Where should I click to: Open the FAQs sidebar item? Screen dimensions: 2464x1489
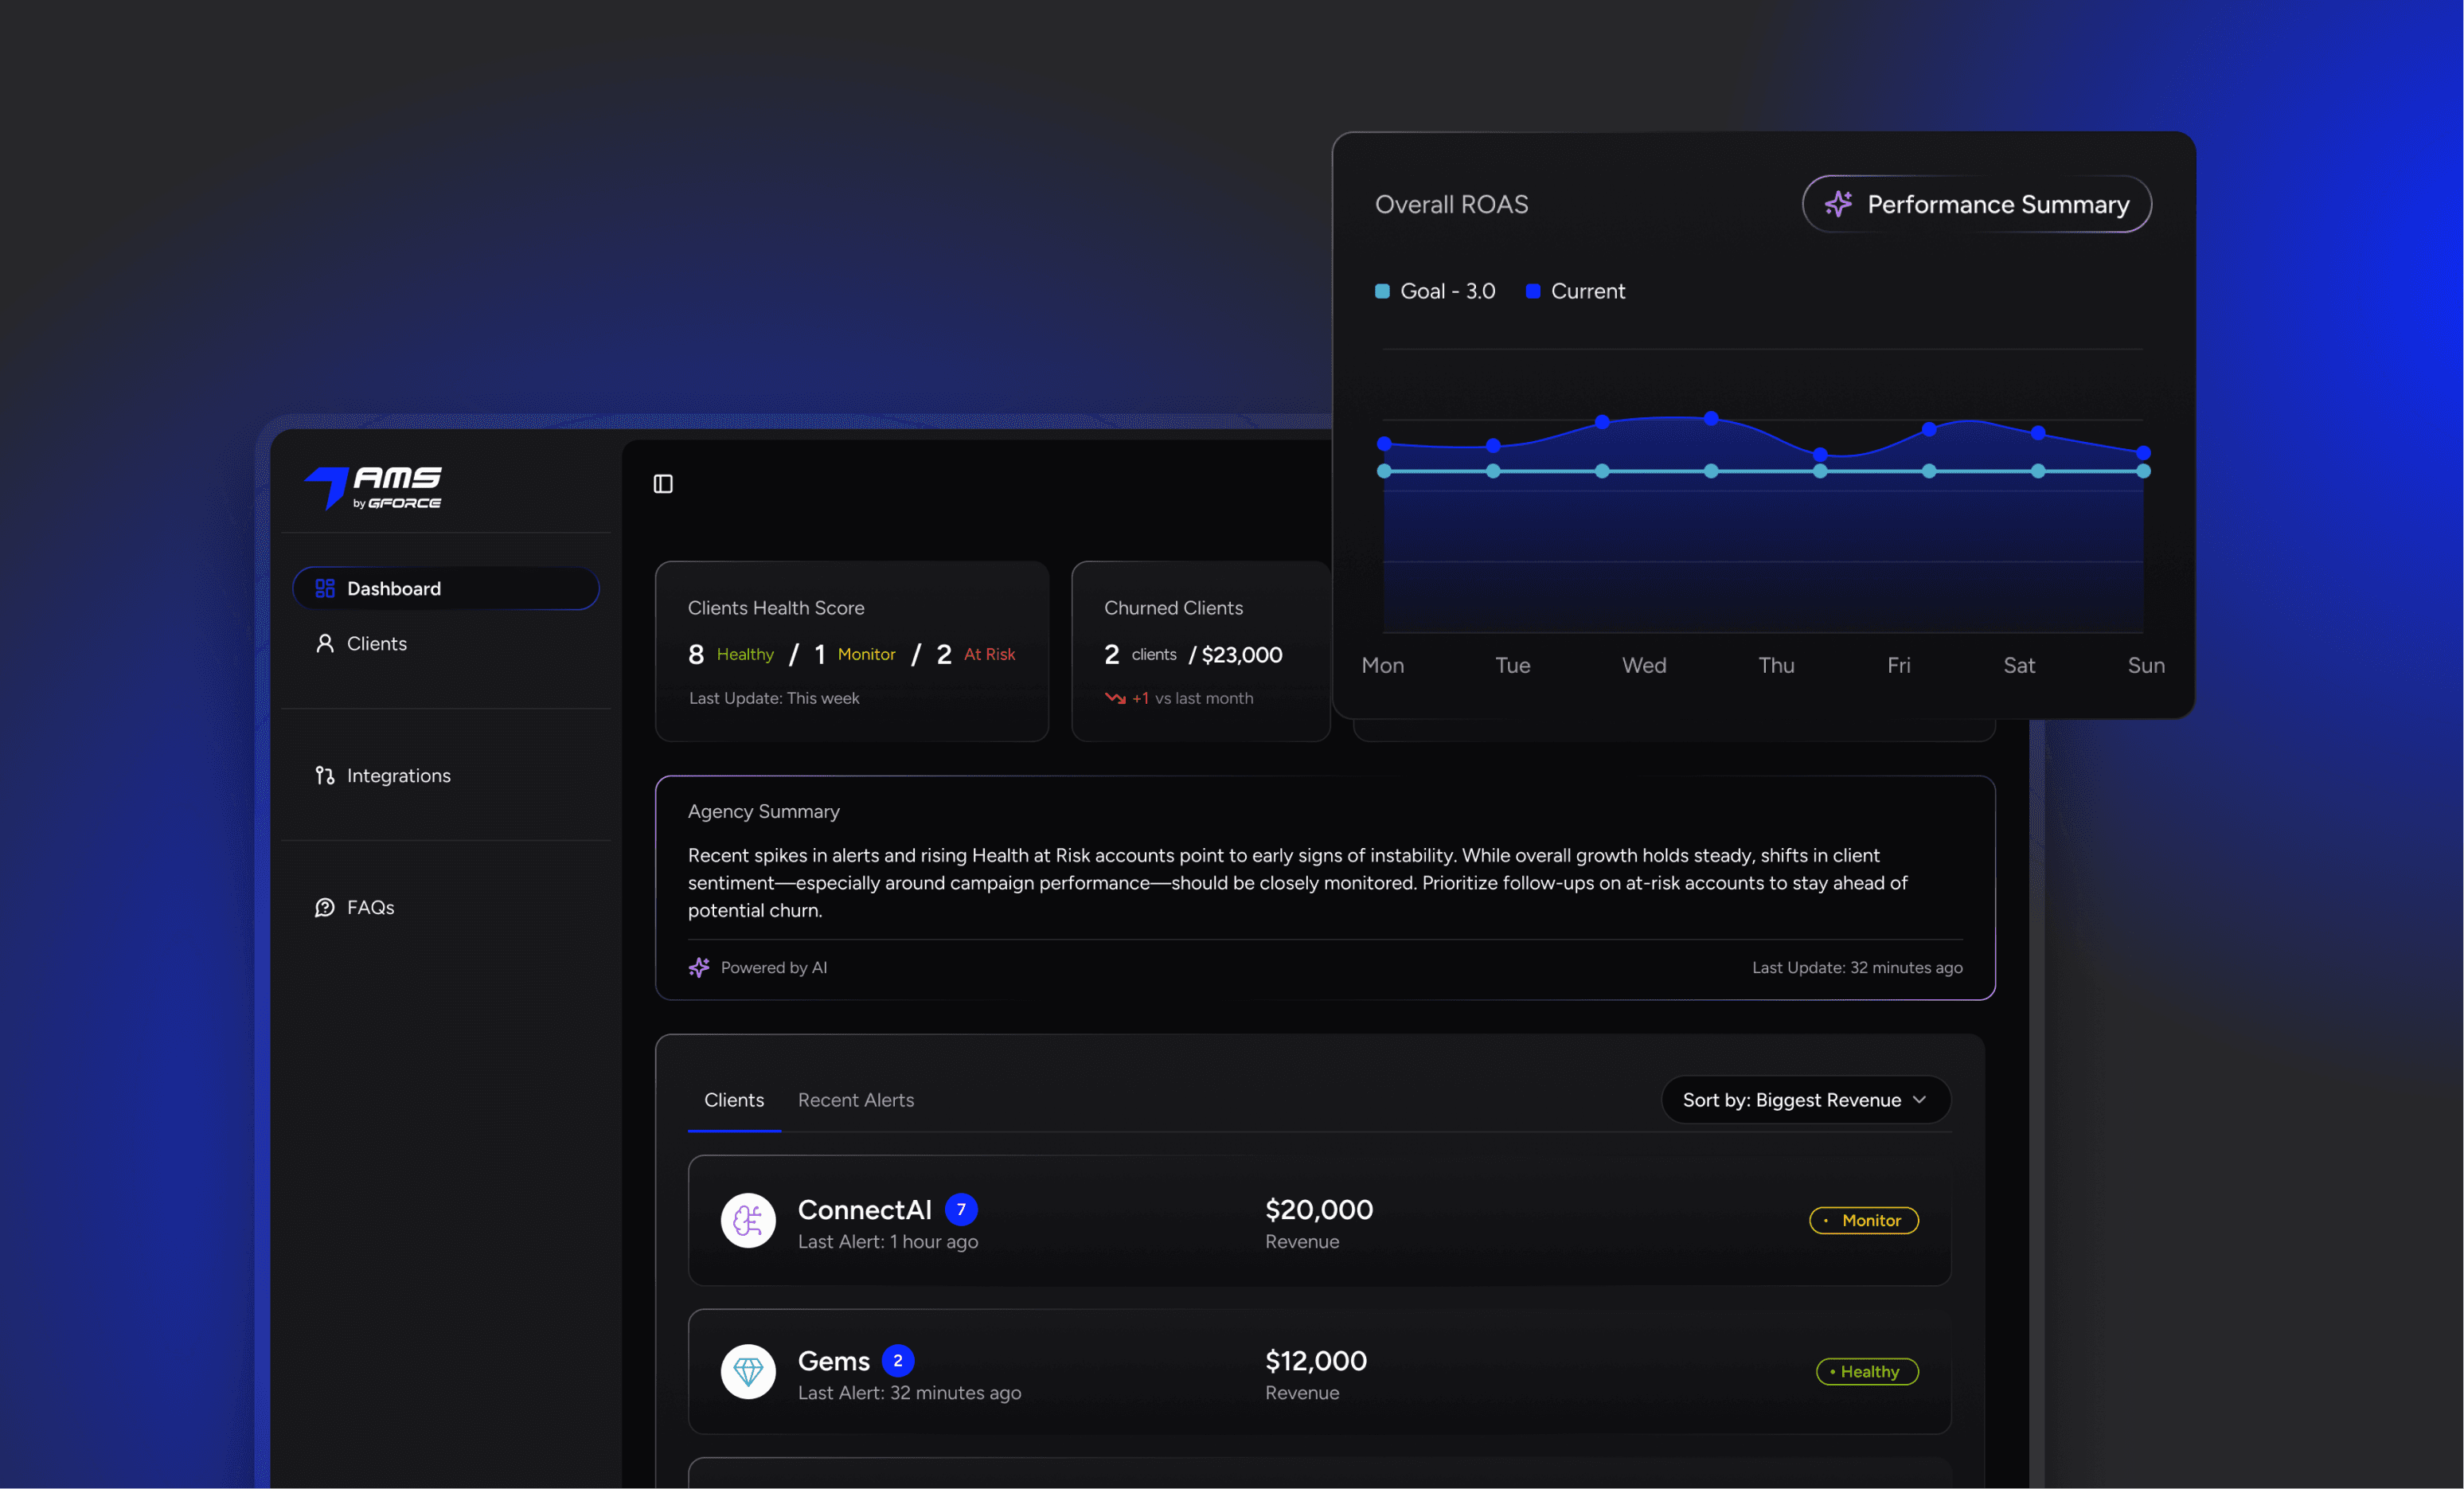[355, 907]
